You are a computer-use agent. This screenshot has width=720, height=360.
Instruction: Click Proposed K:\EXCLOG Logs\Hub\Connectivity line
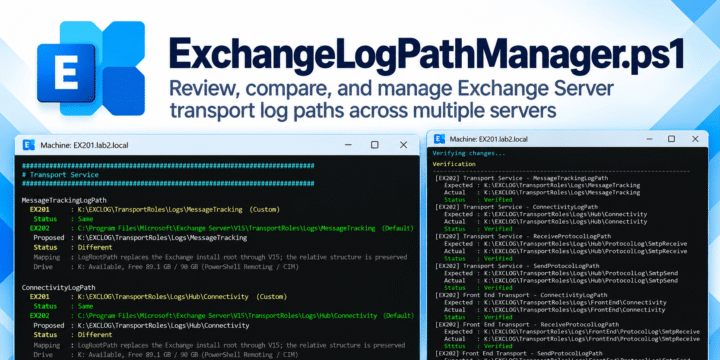[141, 326]
